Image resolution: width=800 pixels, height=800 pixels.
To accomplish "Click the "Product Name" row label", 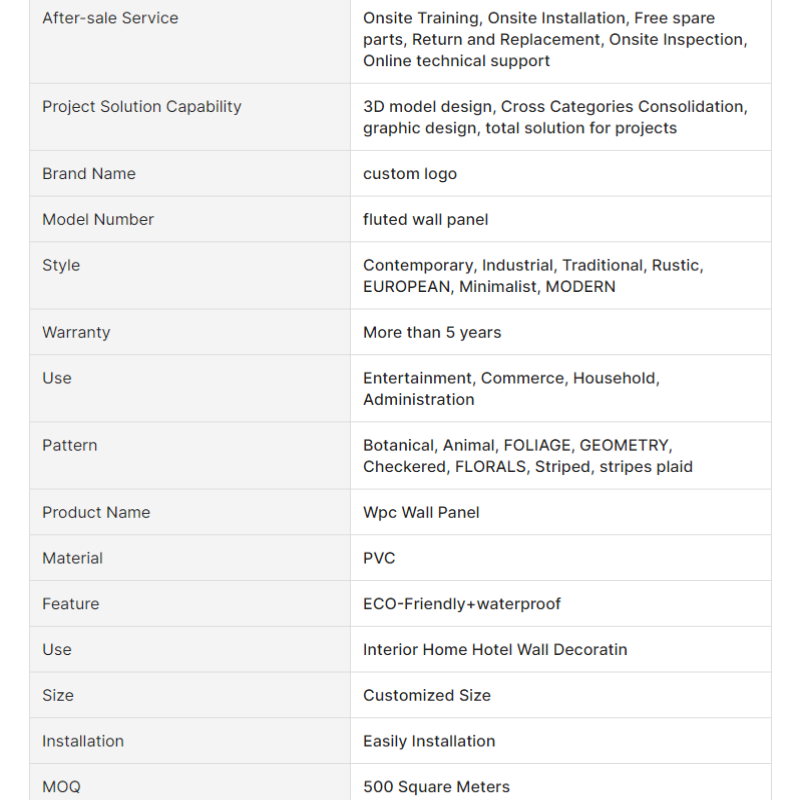I will (96, 512).
